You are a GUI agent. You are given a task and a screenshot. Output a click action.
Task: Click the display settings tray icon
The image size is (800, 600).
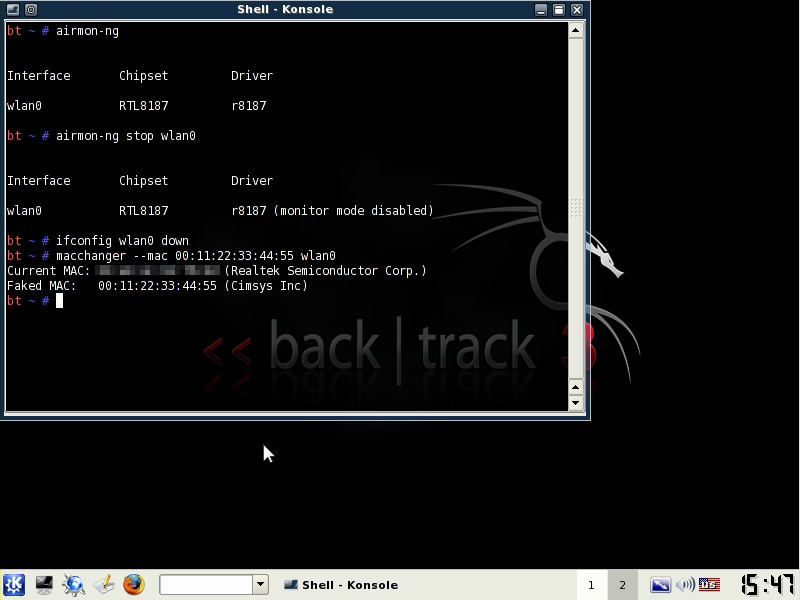[x=660, y=585]
